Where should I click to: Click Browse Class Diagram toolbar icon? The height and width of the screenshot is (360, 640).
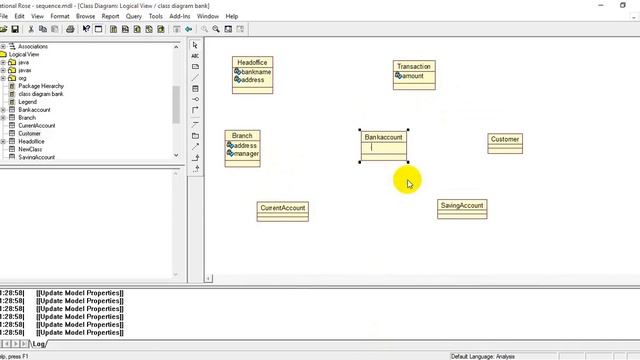pos(113,29)
